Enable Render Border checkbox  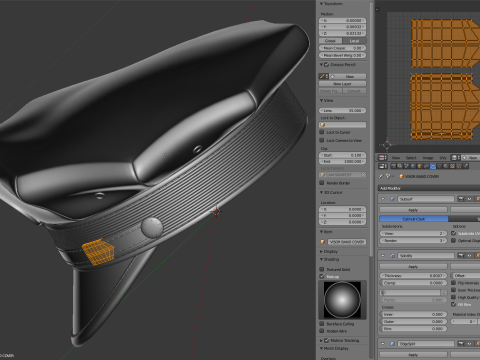coord(322,183)
